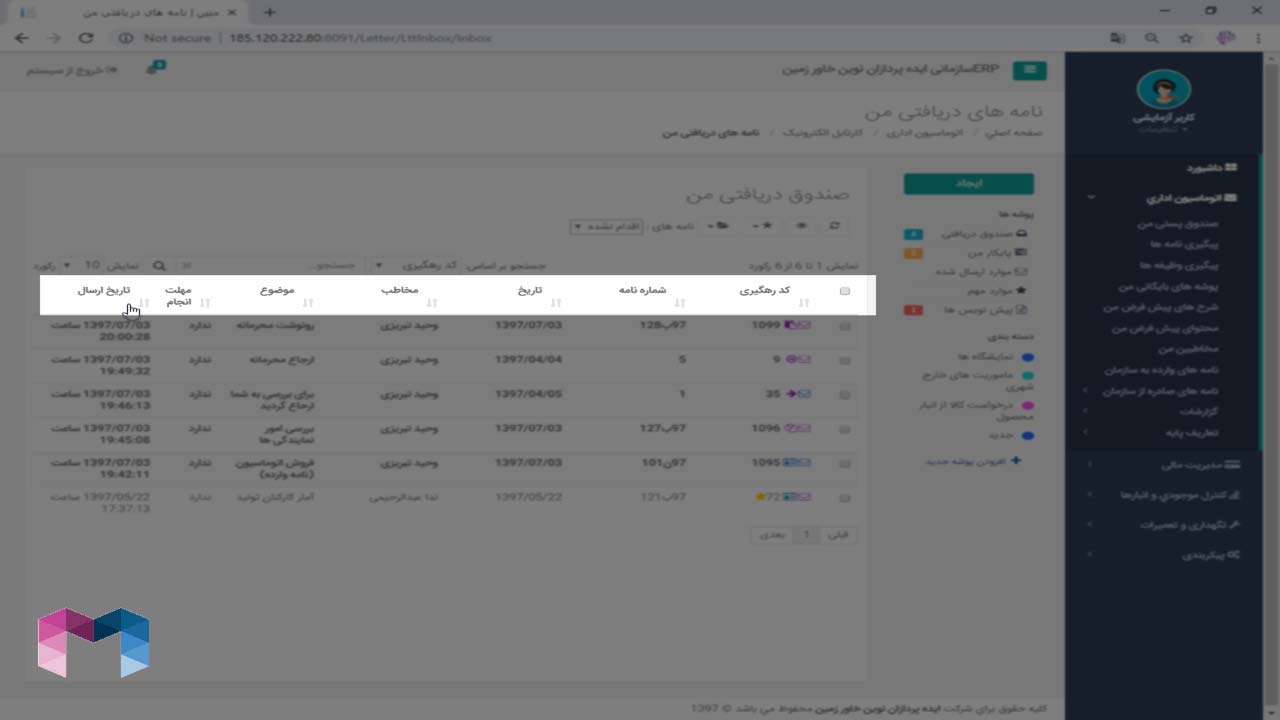Tick the select-all checkbox in table header
Viewport: 1280px width, 720px height.
tap(845, 291)
